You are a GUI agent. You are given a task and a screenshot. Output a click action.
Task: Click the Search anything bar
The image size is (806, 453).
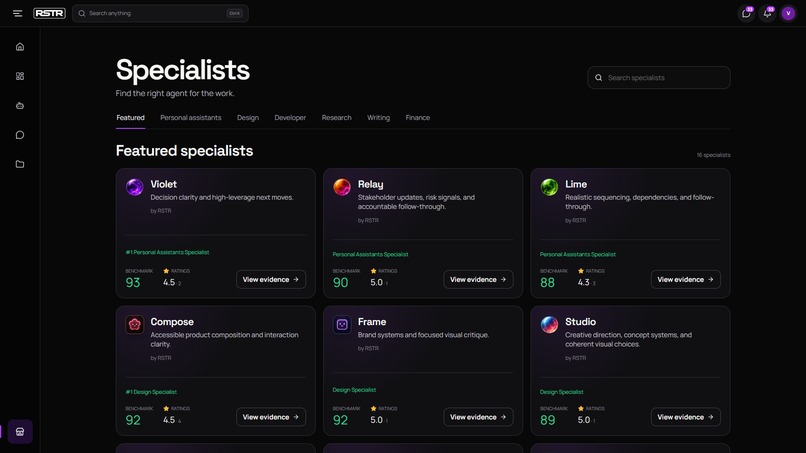[x=160, y=13]
